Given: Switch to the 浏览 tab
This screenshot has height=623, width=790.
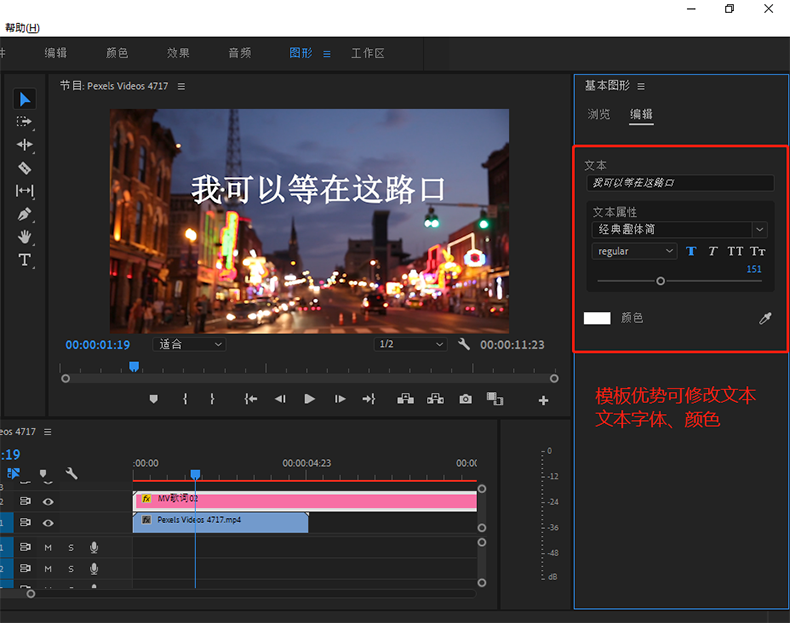Looking at the screenshot, I should point(599,114).
